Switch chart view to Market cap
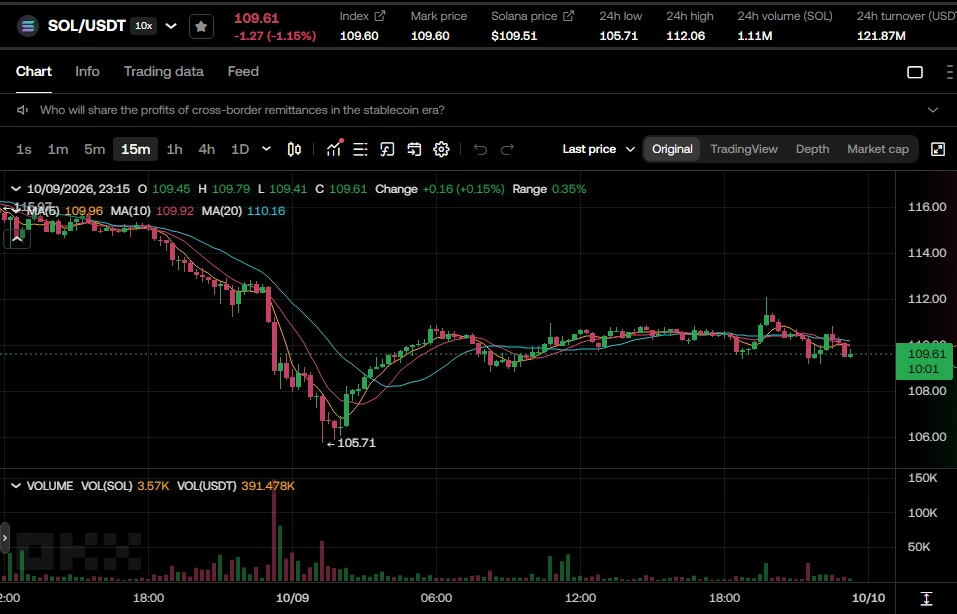The height and width of the screenshot is (614, 957). pos(878,149)
